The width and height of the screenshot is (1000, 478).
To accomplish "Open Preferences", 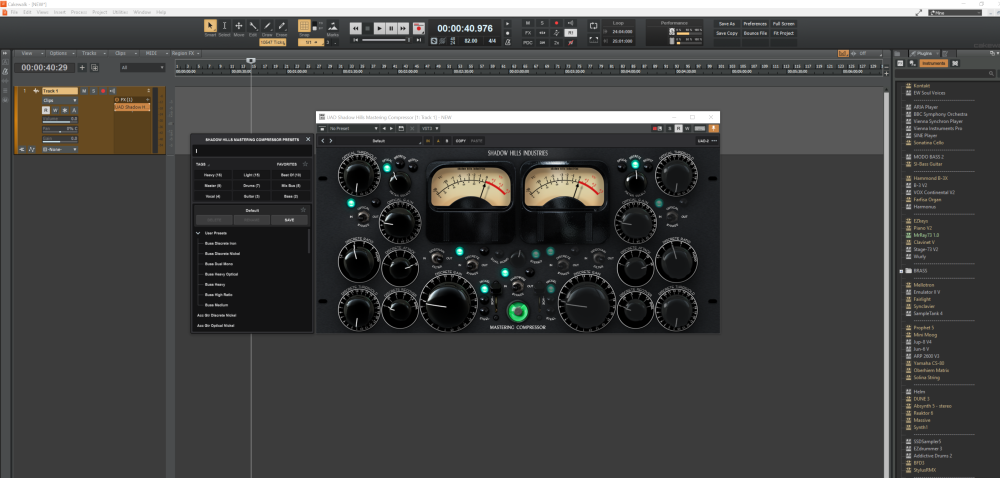I will click(754, 24).
